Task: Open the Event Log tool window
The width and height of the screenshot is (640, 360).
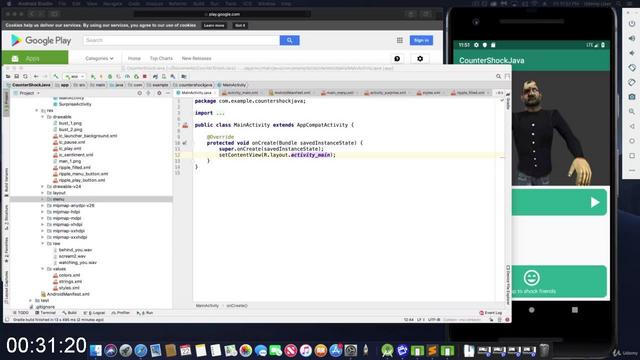Action: 491,313
